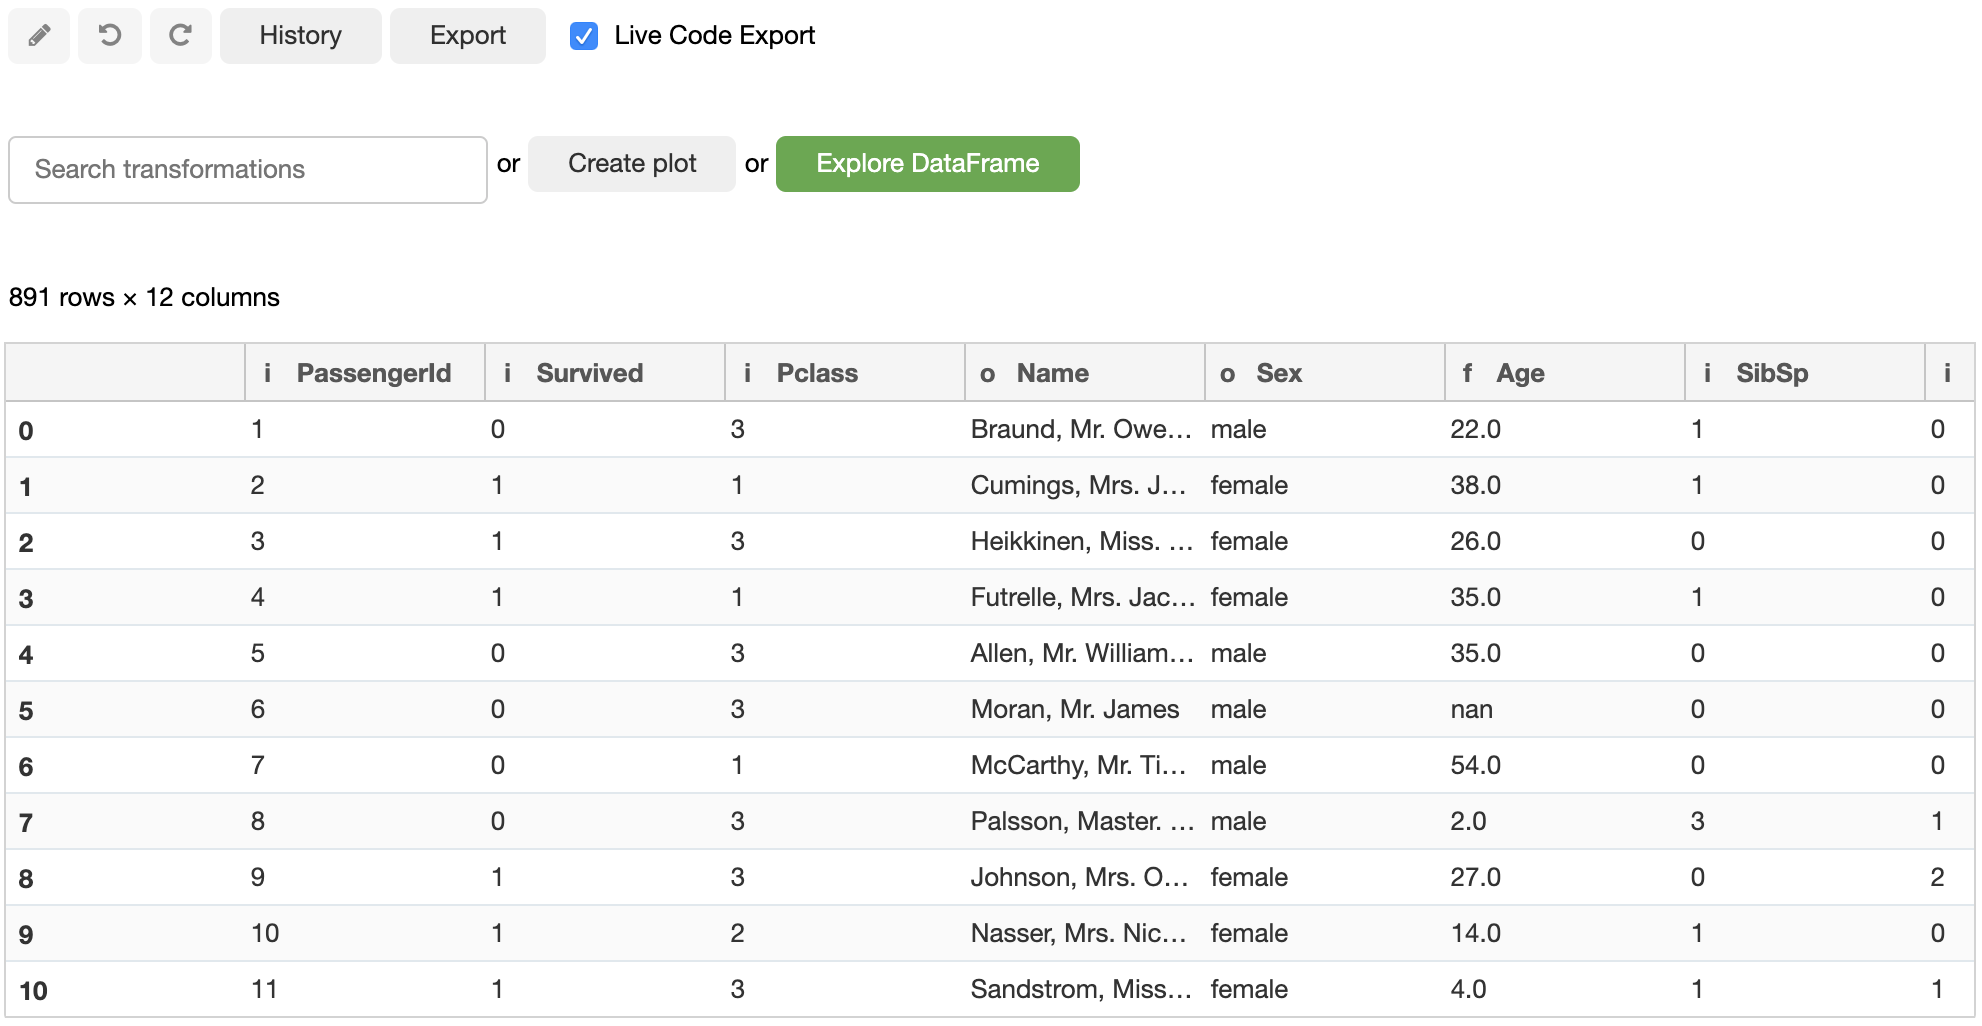The image size is (1982, 1026).
Task: Select the Pclass column header
Action: [x=845, y=373]
